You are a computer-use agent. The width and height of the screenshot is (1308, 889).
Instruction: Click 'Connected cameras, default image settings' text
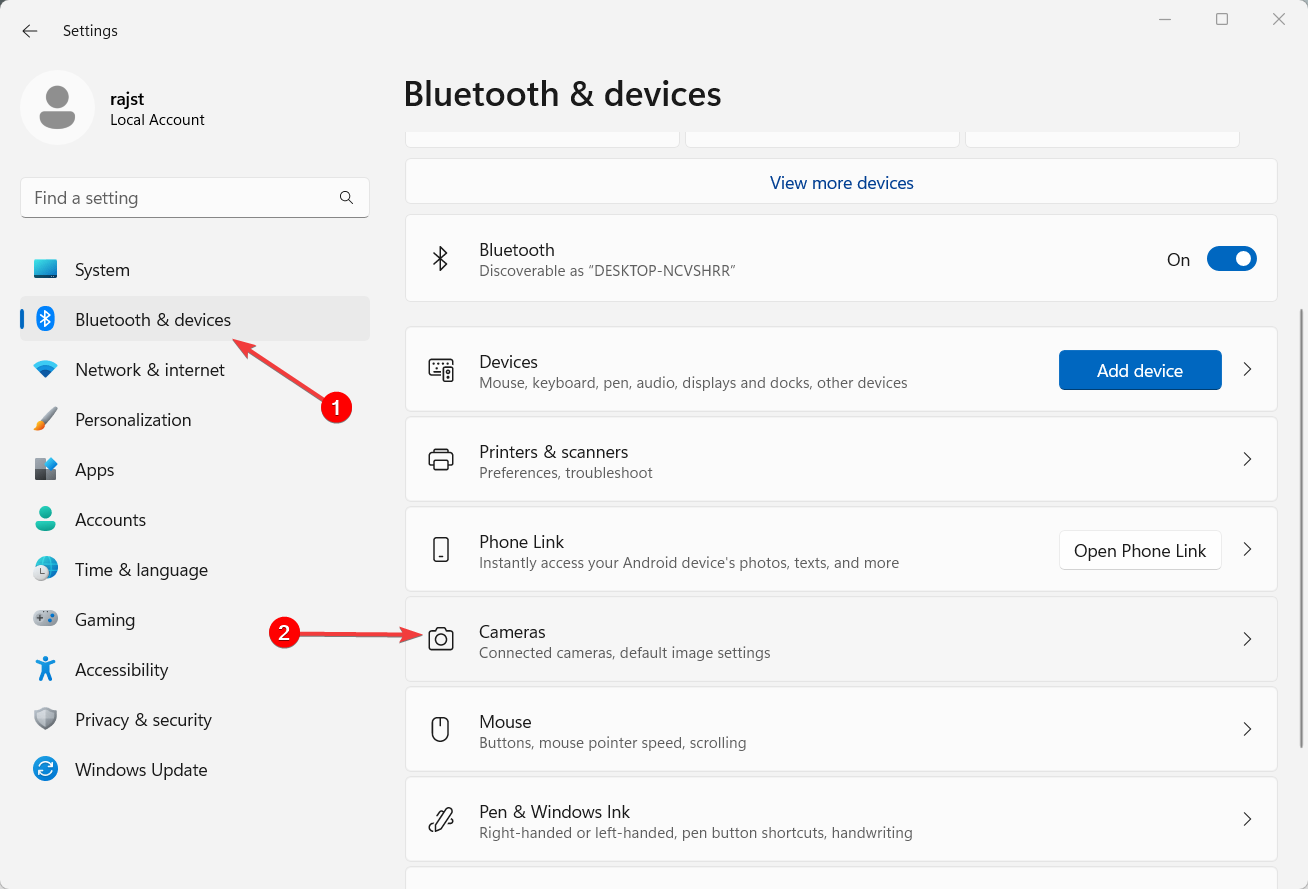[x=625, y=652]
